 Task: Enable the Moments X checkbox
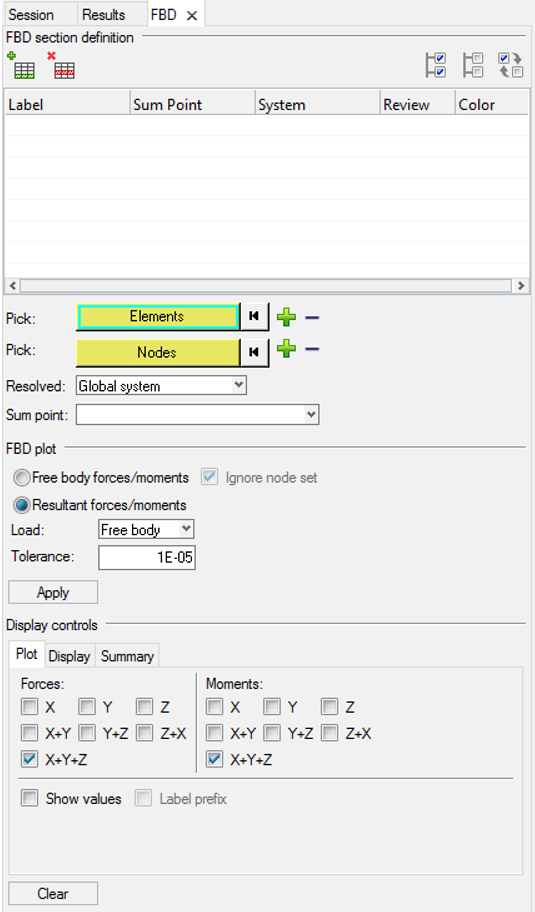point(215,707)
